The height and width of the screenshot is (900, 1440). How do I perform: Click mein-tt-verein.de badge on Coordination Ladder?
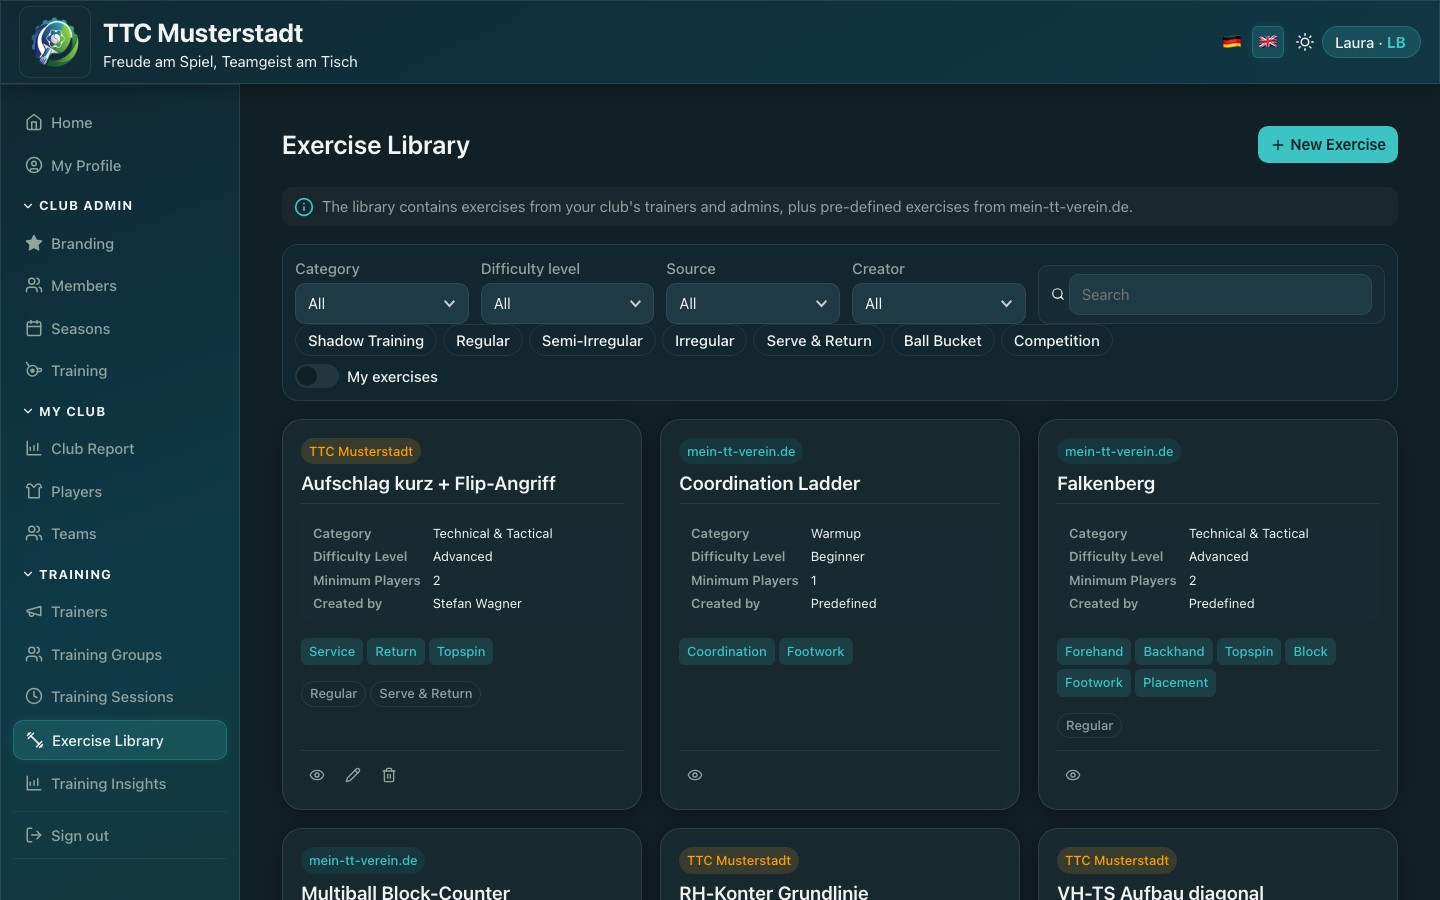coord(741,452)
